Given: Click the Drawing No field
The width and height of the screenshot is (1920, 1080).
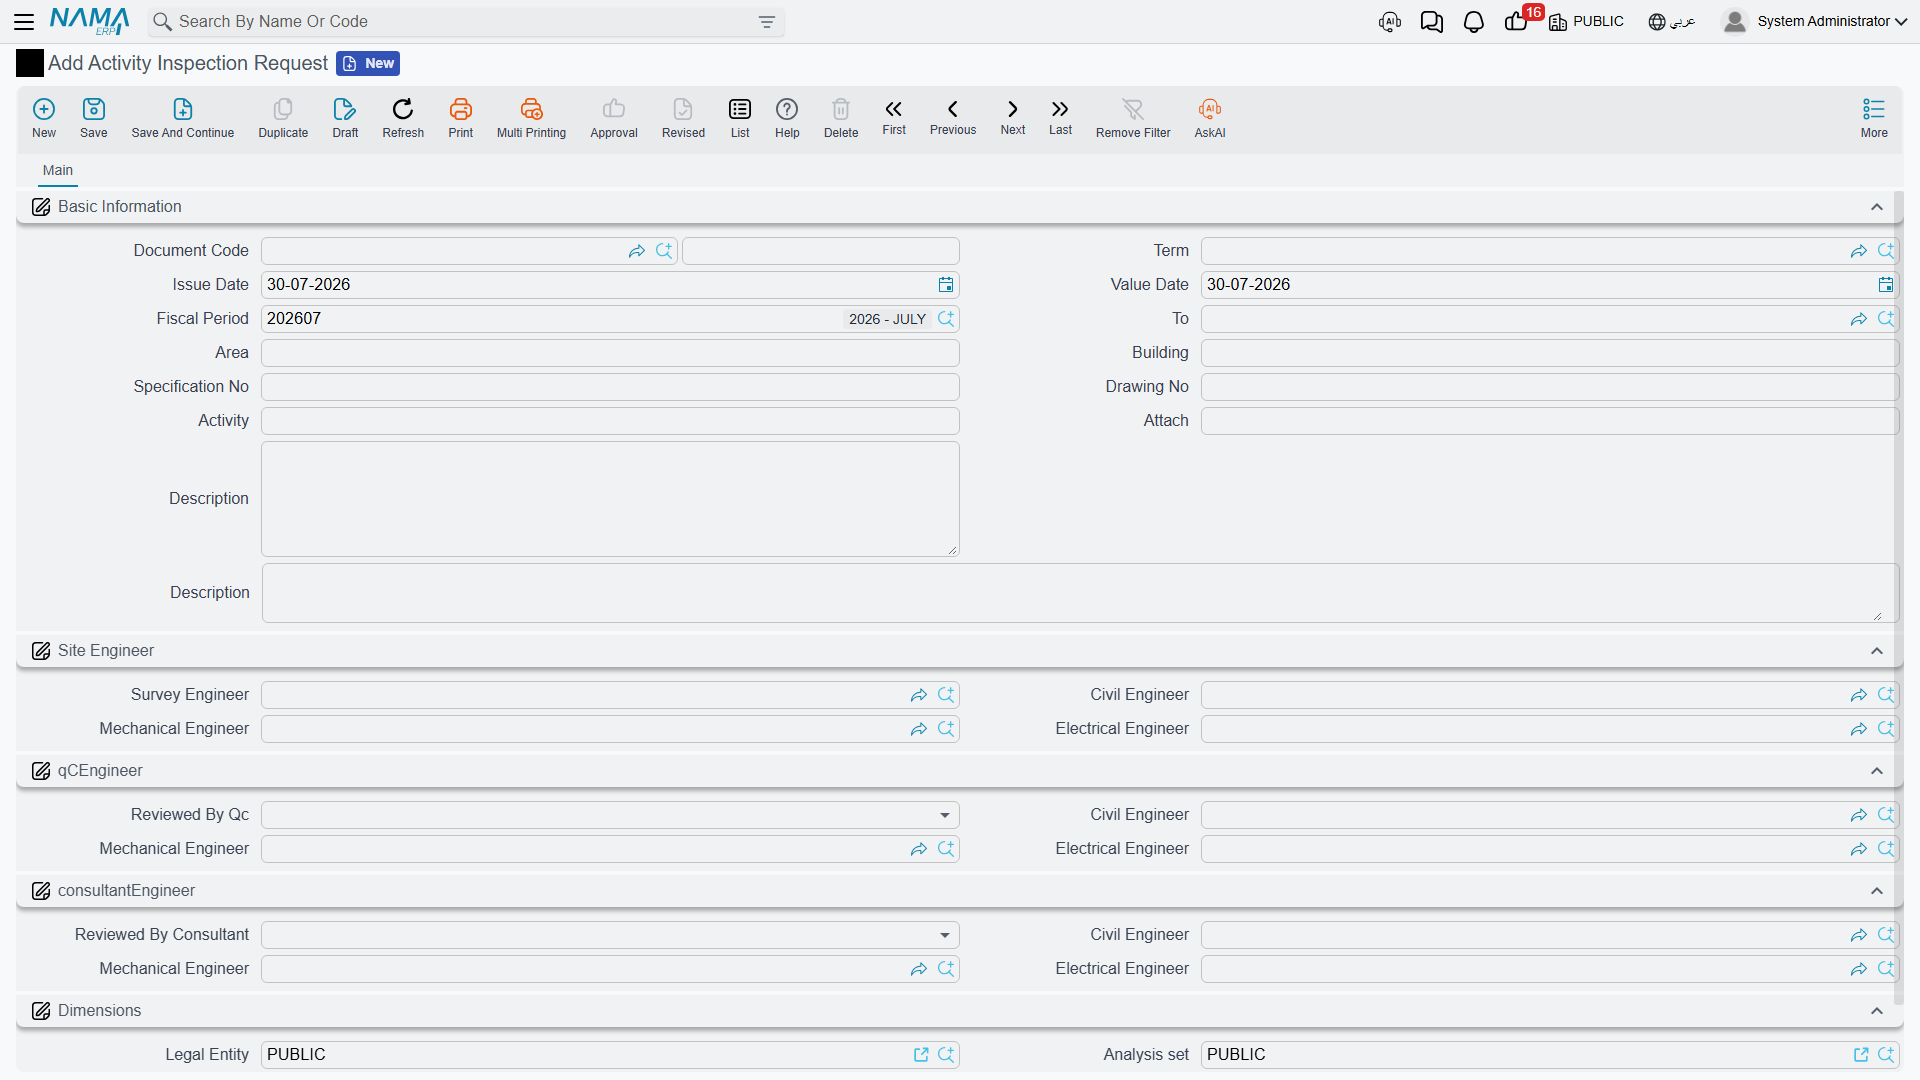Looking at the screenshot, I should click(x=1549, y=387).
